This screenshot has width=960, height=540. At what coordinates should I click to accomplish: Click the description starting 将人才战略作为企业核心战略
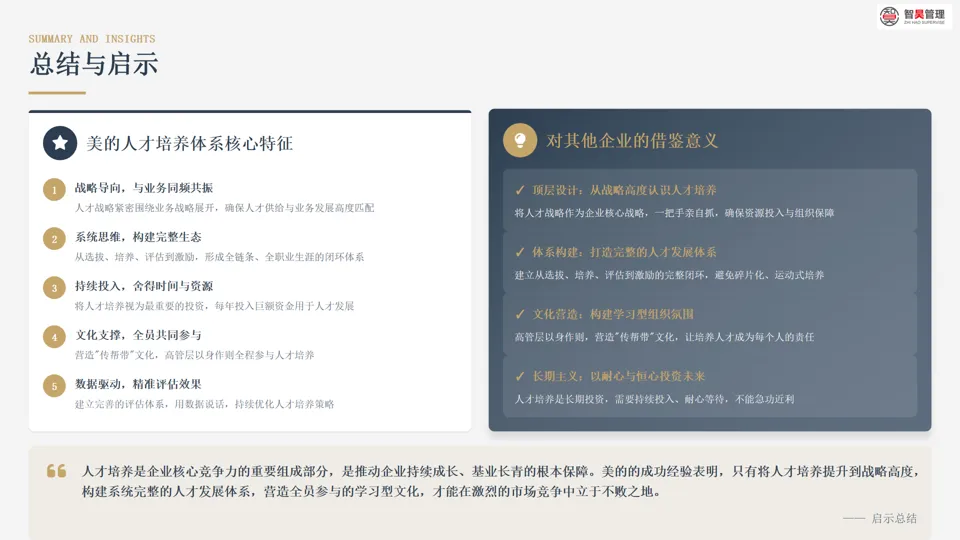pyautogui.click(x=674, y=213)
